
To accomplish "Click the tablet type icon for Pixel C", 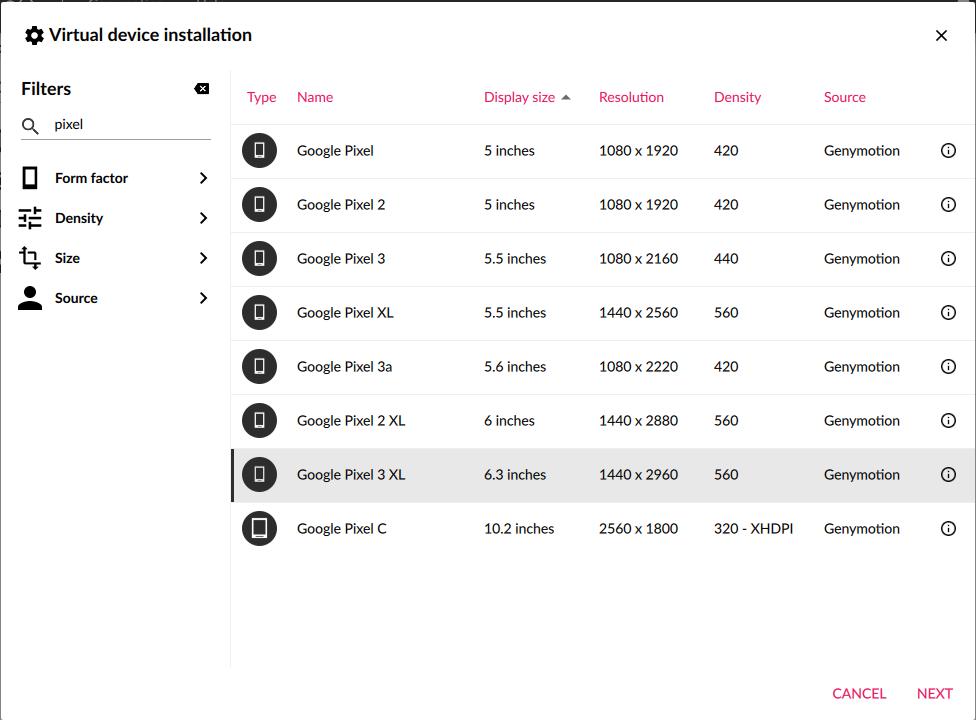I will pyautogui.click(x=259, y=528).
